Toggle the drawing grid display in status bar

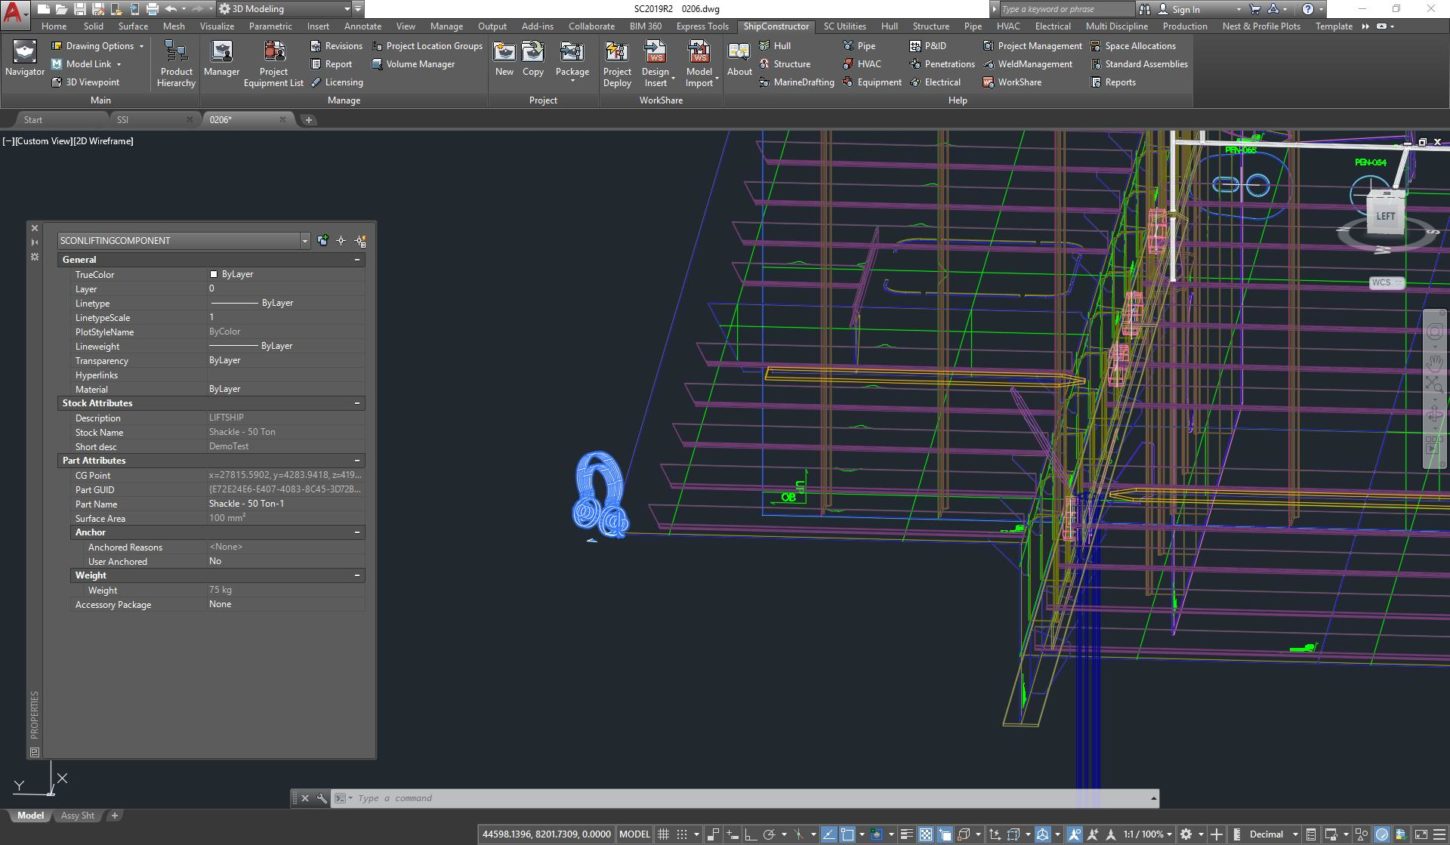[x=663, y=834]
